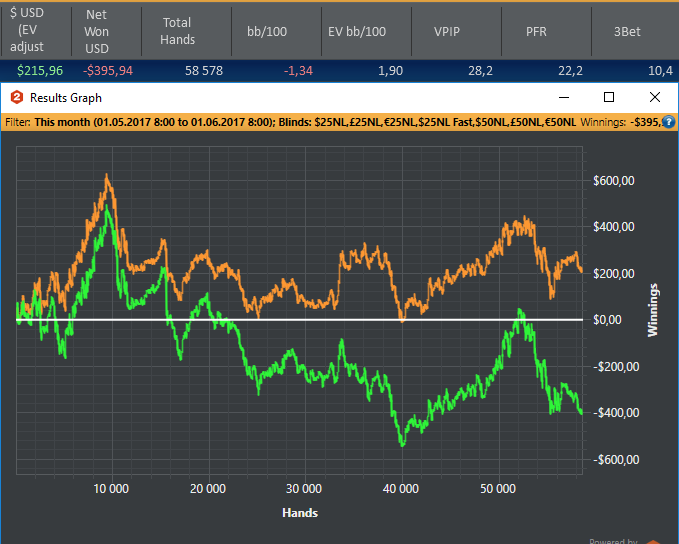
Task: Sort by the EV bb/100 column header
Action: click(366, 31)
